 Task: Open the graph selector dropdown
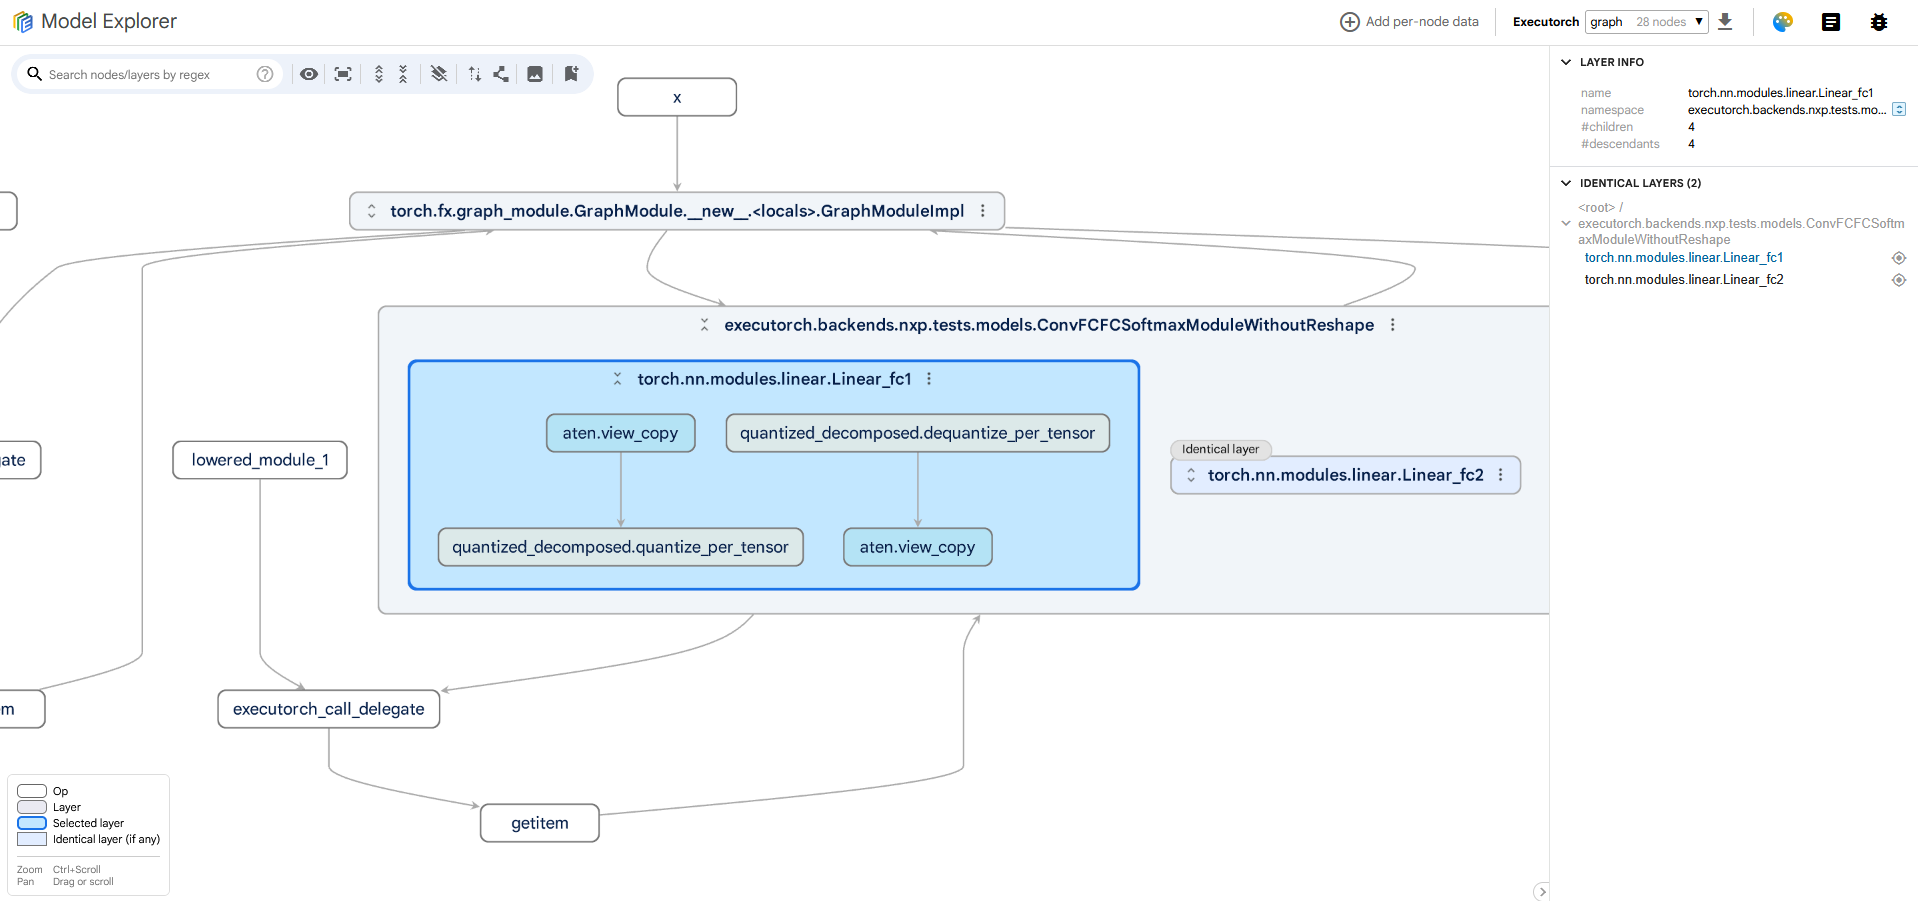(x=1646, y=22)
